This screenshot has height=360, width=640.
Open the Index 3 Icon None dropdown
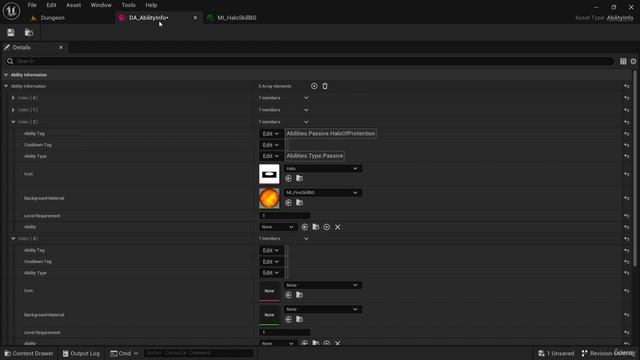(x=323, y=285)
